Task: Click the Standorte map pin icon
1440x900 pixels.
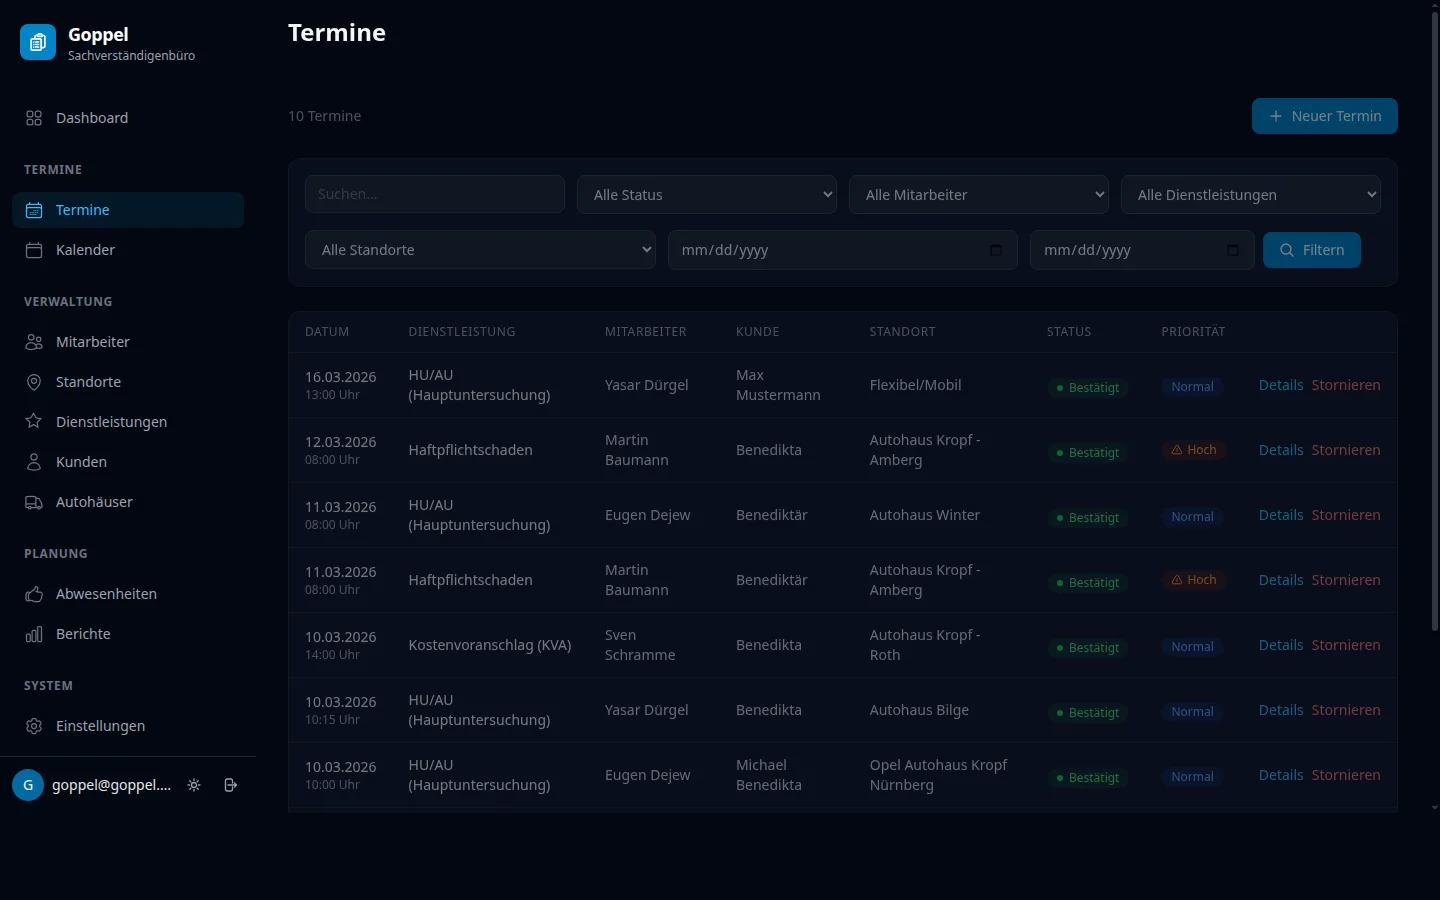Action: tap(34, 382)
